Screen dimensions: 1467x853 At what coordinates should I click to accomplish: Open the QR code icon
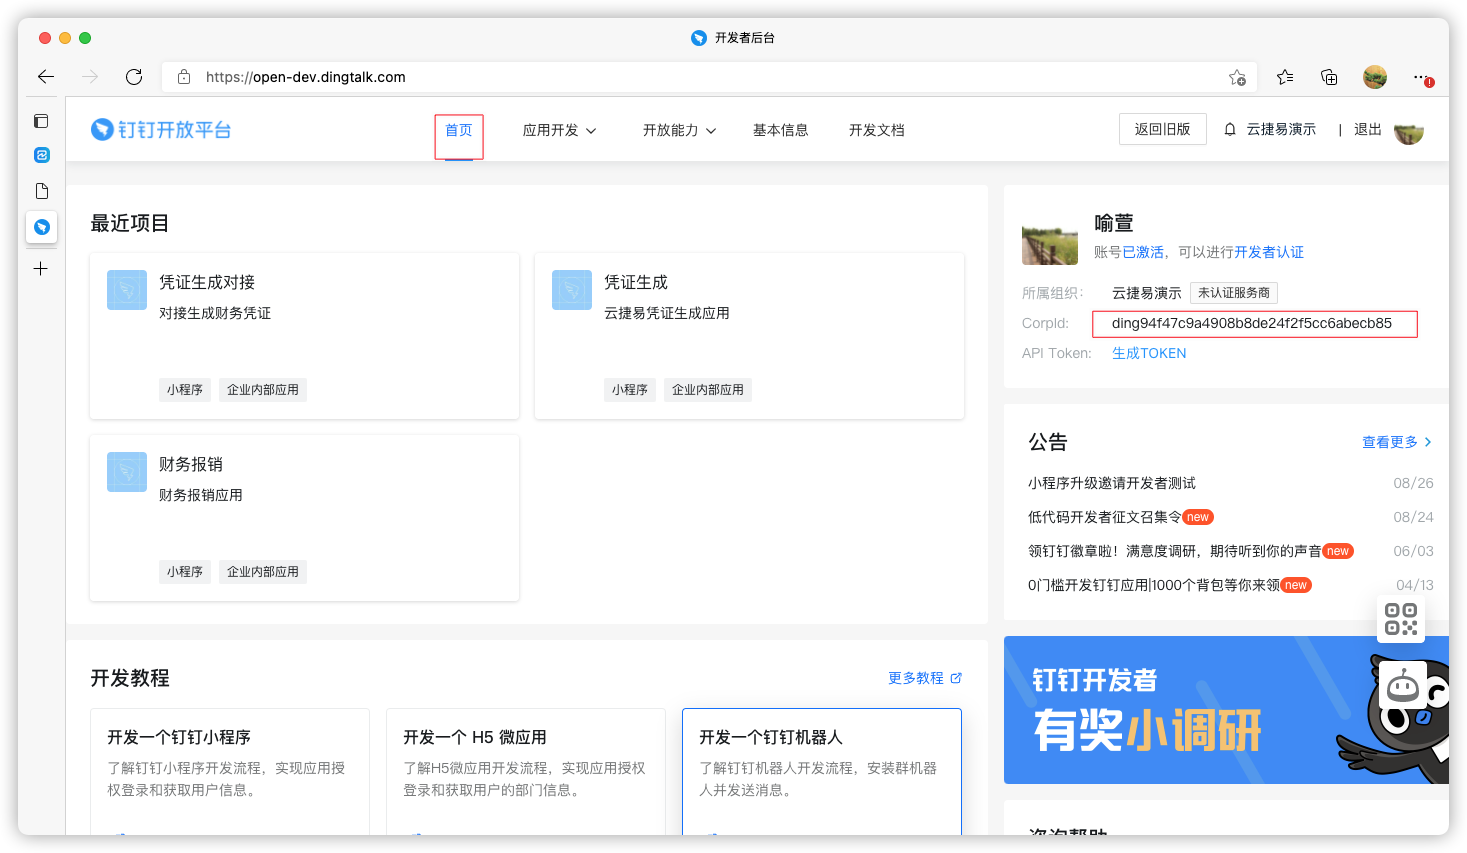coord(1401,619)
